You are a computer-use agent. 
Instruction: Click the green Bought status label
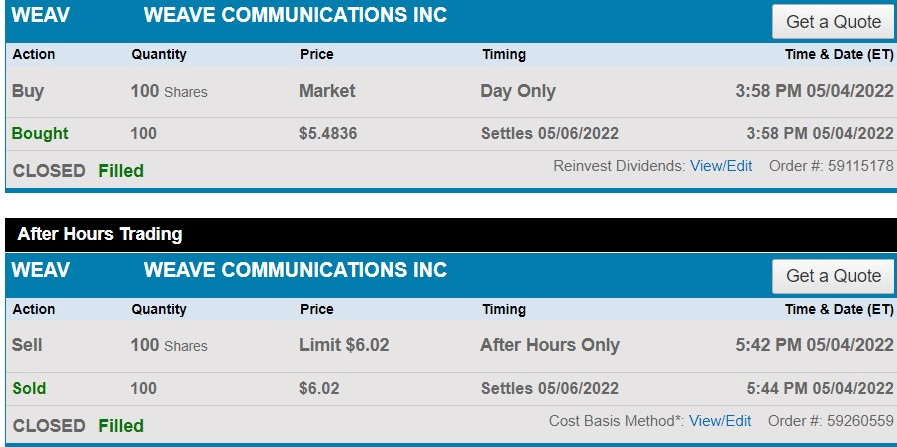click(x=40, y=134)
